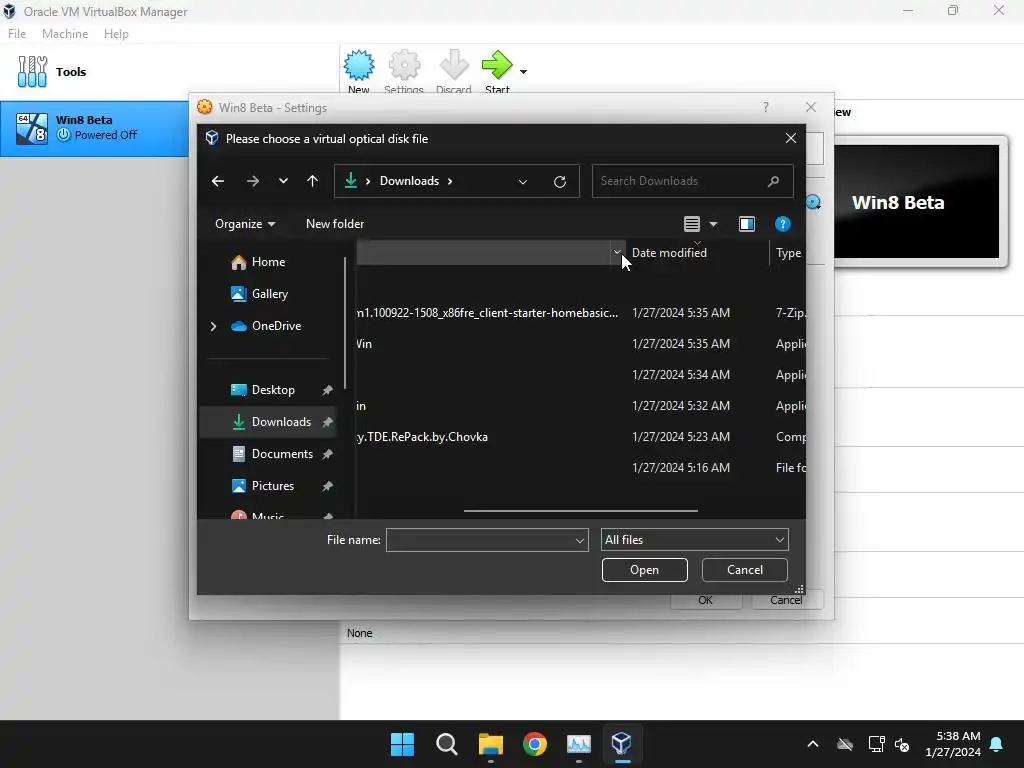Open Google Chrome from taskbar
Image resolution: width=1024 pixels, height=768 pixels.
point(535,744)
